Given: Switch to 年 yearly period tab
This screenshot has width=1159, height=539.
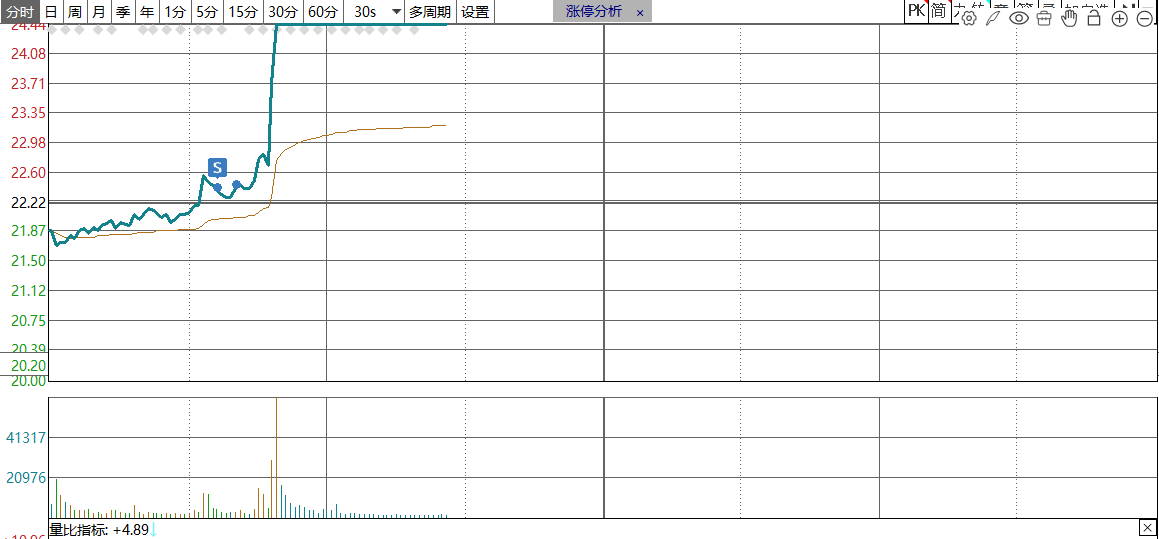Looking at the screenshot, I should [x=148, y=12].
